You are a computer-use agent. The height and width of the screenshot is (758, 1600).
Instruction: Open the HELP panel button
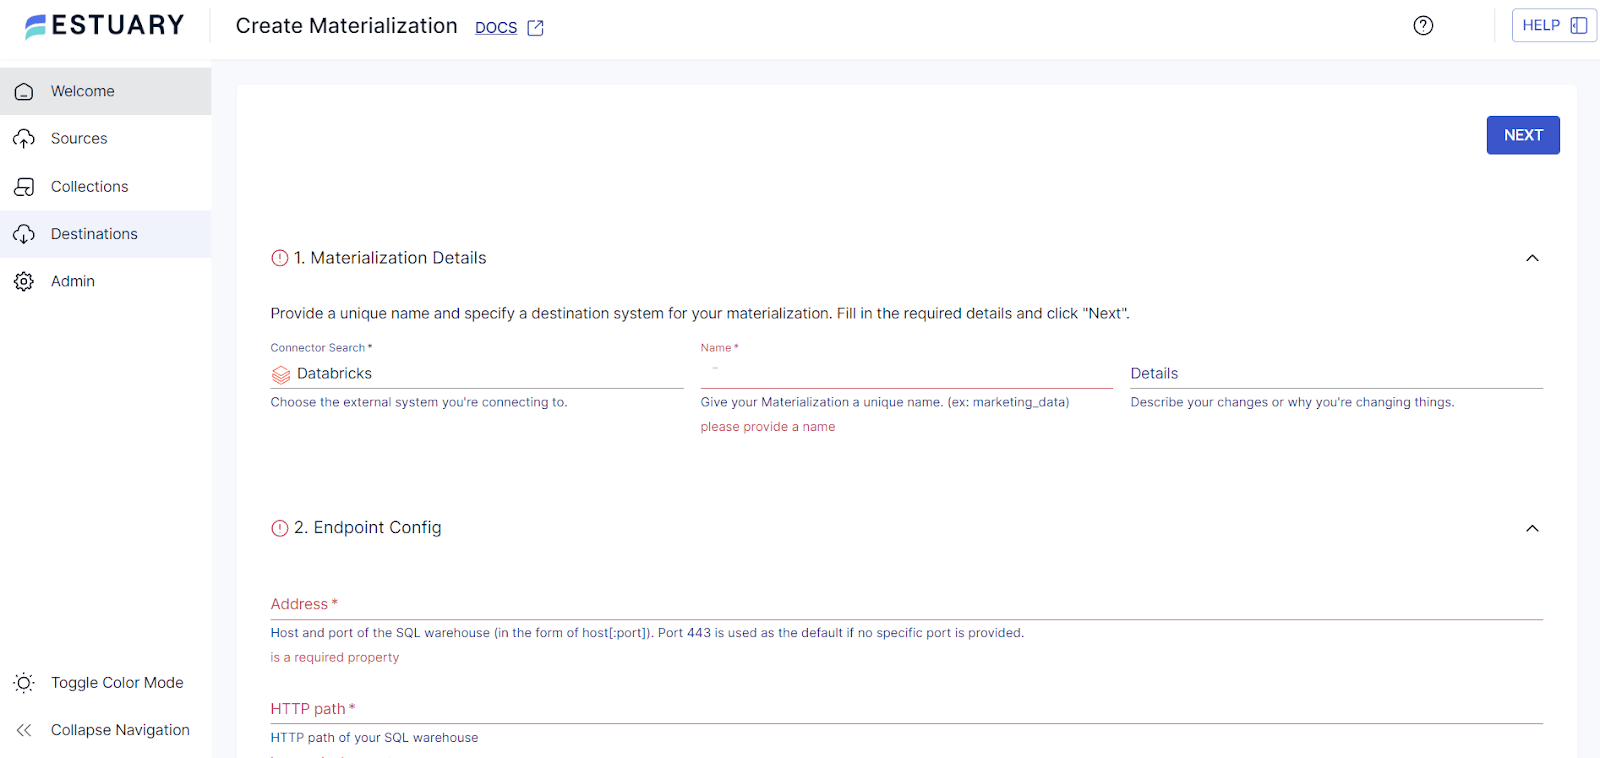tap(1554, 26)
